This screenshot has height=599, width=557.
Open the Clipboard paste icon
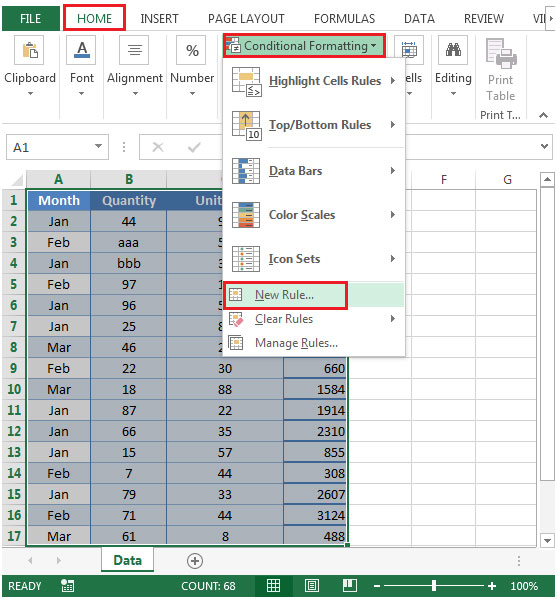(x=29, y=50)
